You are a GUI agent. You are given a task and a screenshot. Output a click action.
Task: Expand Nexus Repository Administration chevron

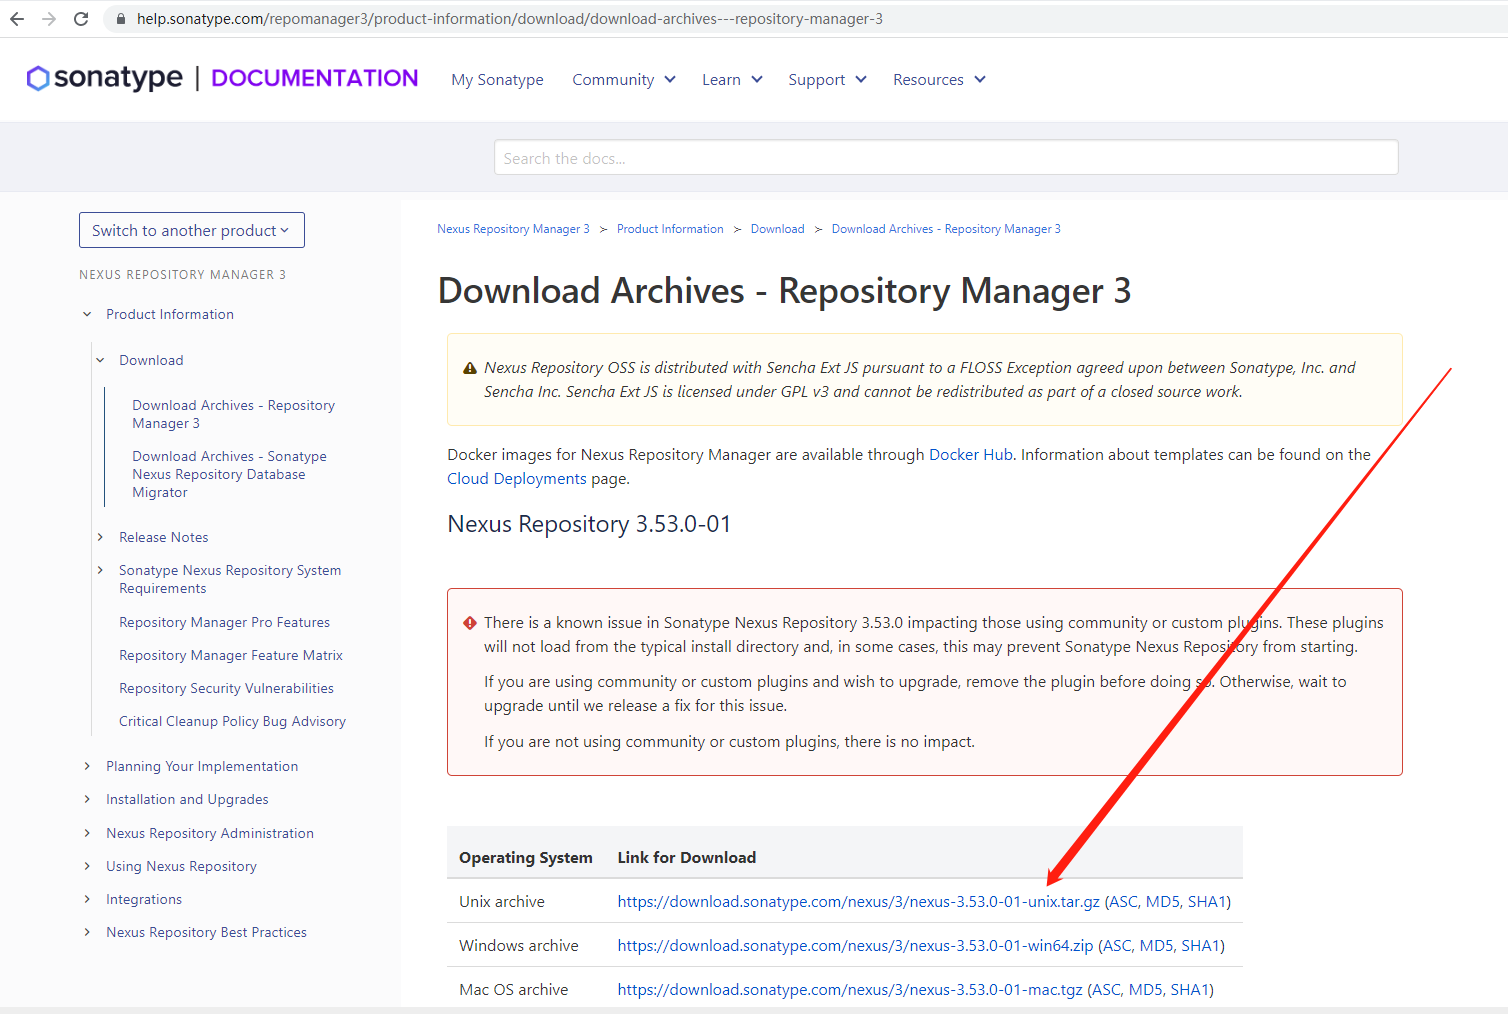point(87,833)
